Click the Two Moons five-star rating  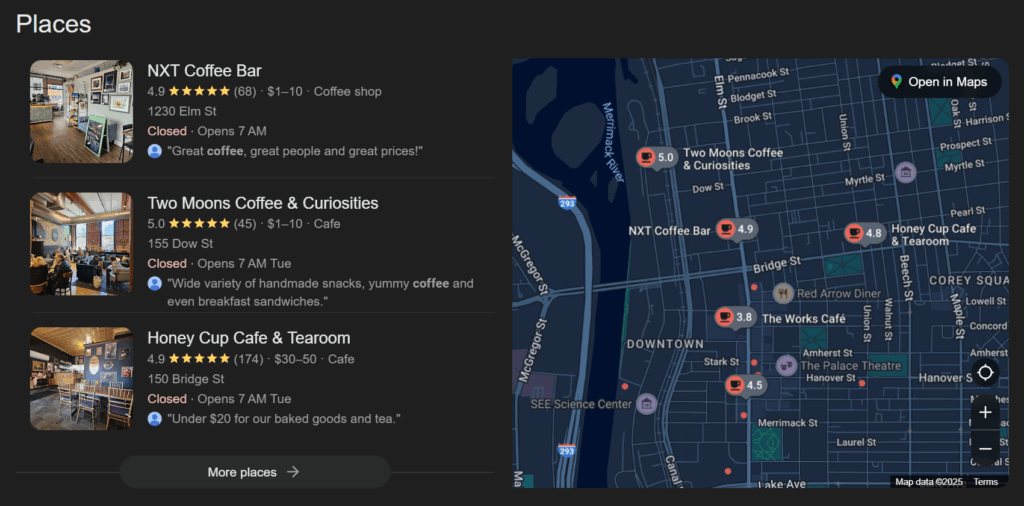point(199,224)
